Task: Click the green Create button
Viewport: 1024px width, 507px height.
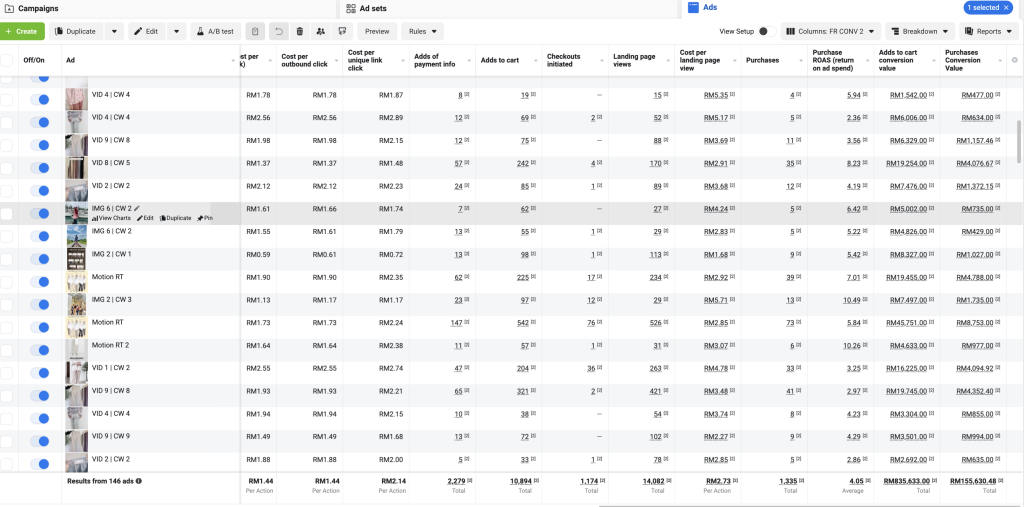Action: coord(22,31)
